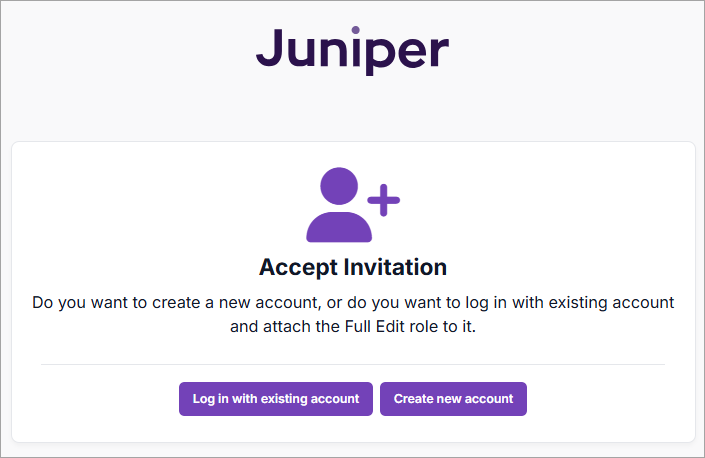The width and height of the screenshot is (705, 458).
Task: Click the line starting "Do you want to create"
Action: 352,301
